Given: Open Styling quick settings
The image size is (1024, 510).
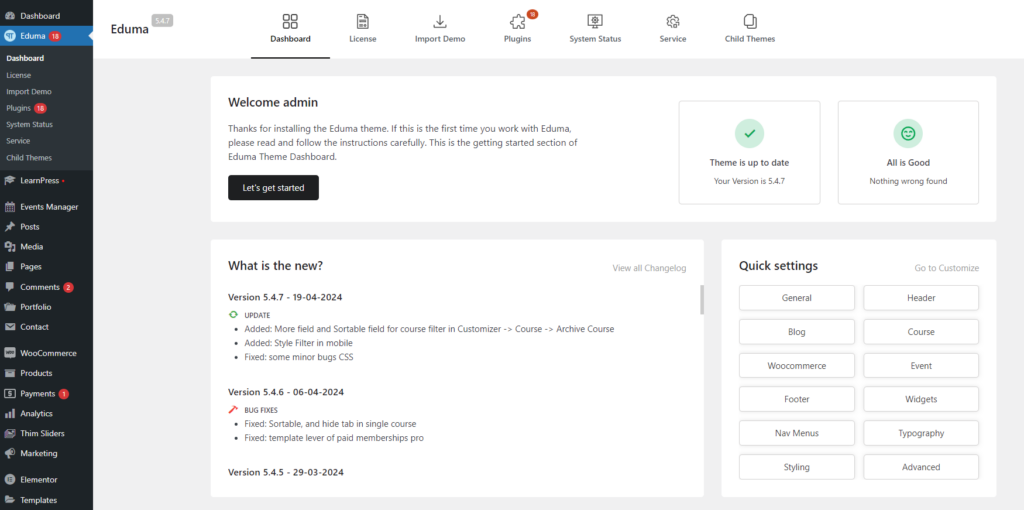Looking at the screenshot, I should [x=797, y=467].
